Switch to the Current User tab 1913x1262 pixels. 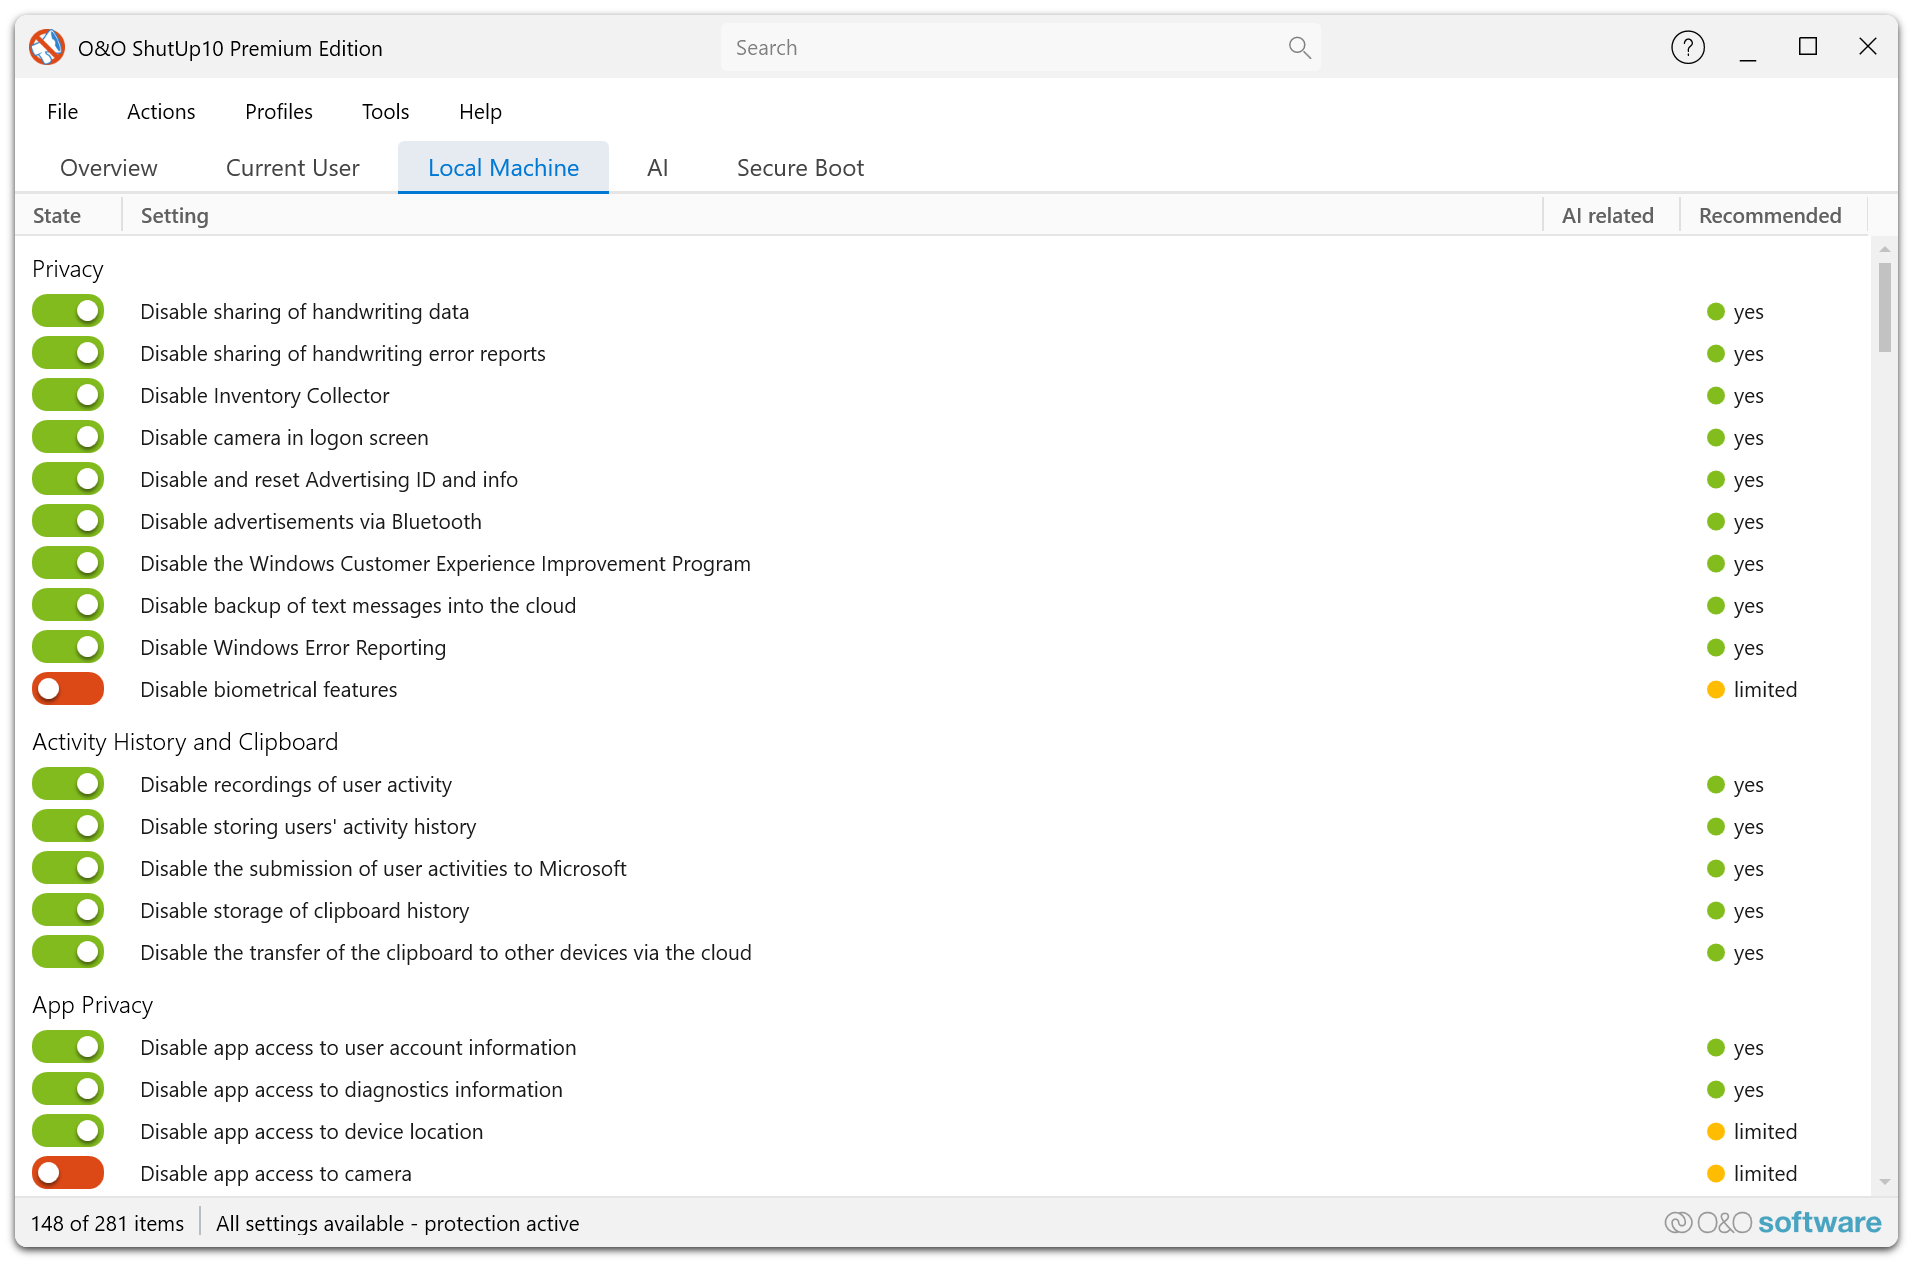[292, 167]
